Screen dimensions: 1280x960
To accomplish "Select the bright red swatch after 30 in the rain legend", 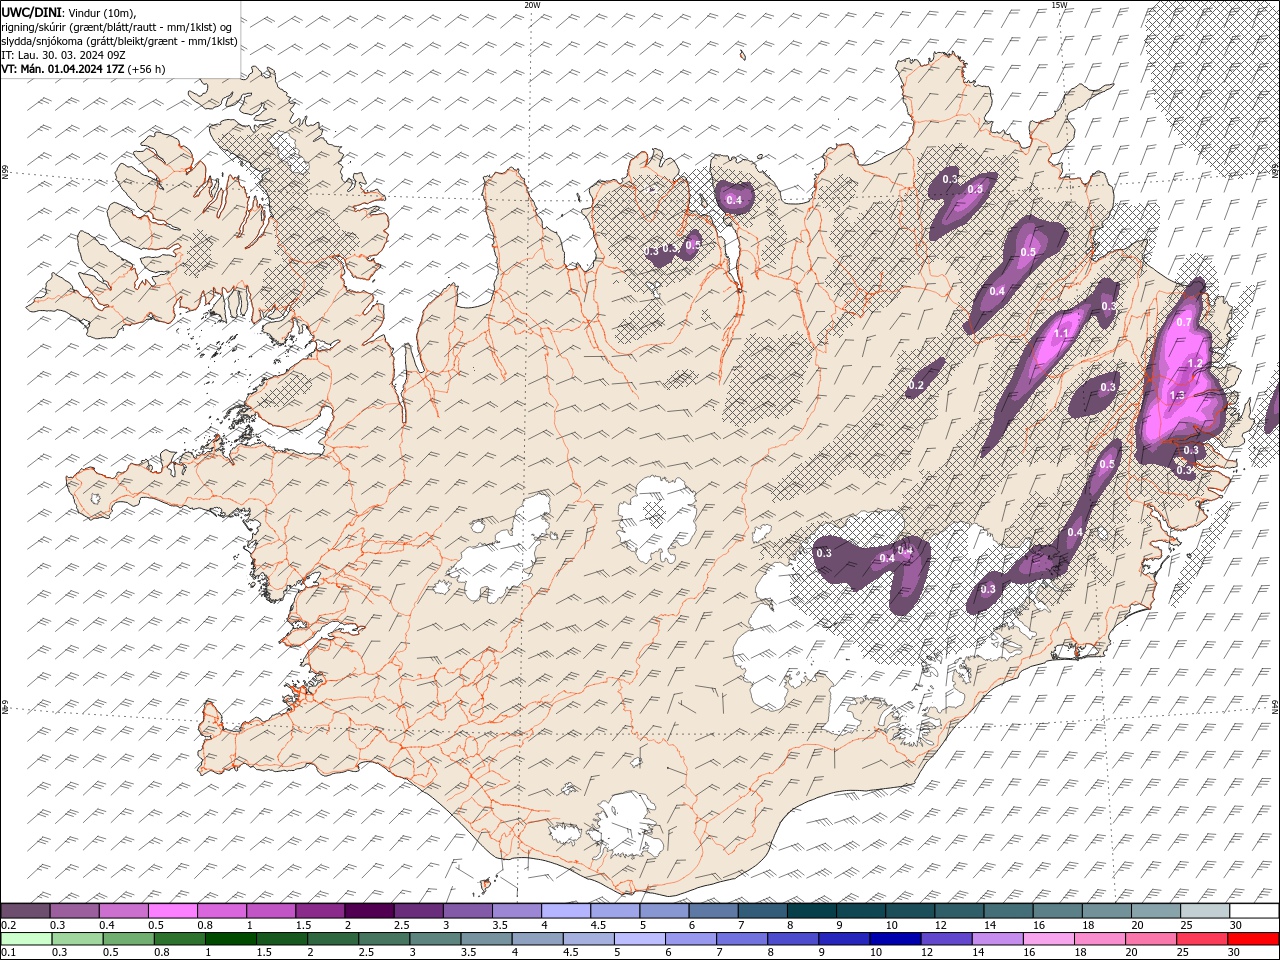I will (x=1253, y=939).
